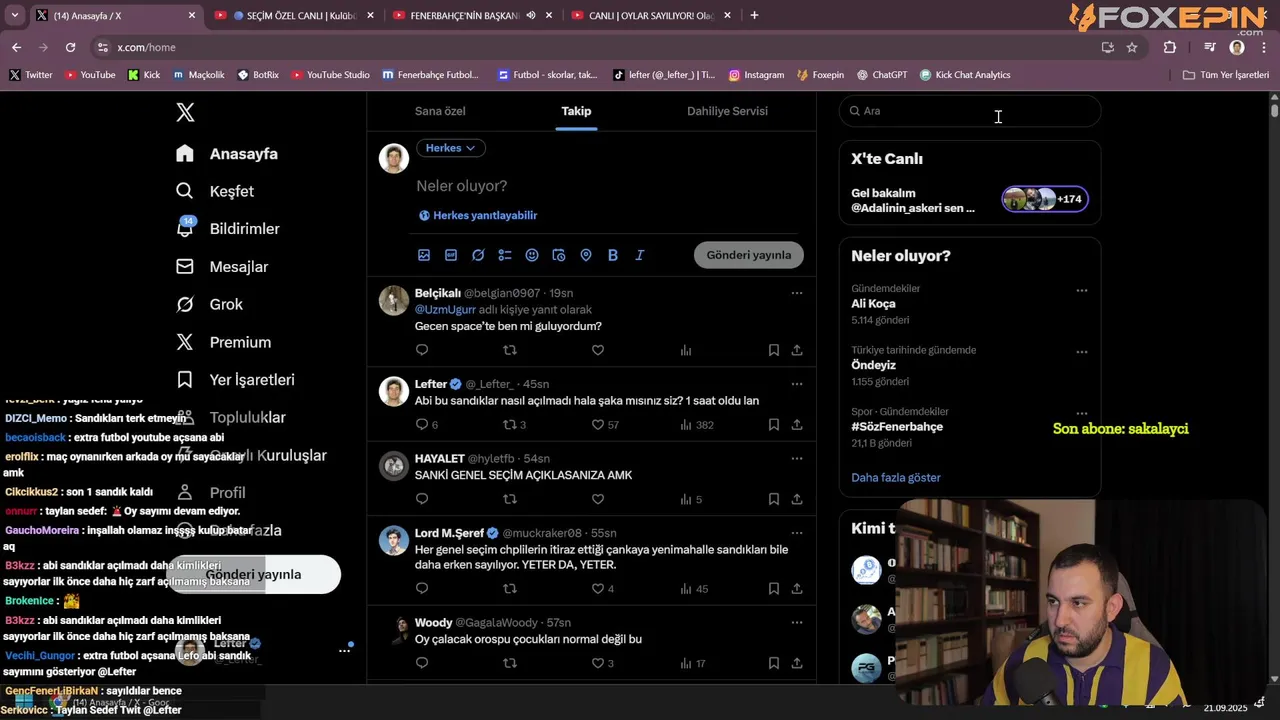1280x720 pixels.
Task: Join the live space with +174 listeners
Action: click(x=1045, y=199)
